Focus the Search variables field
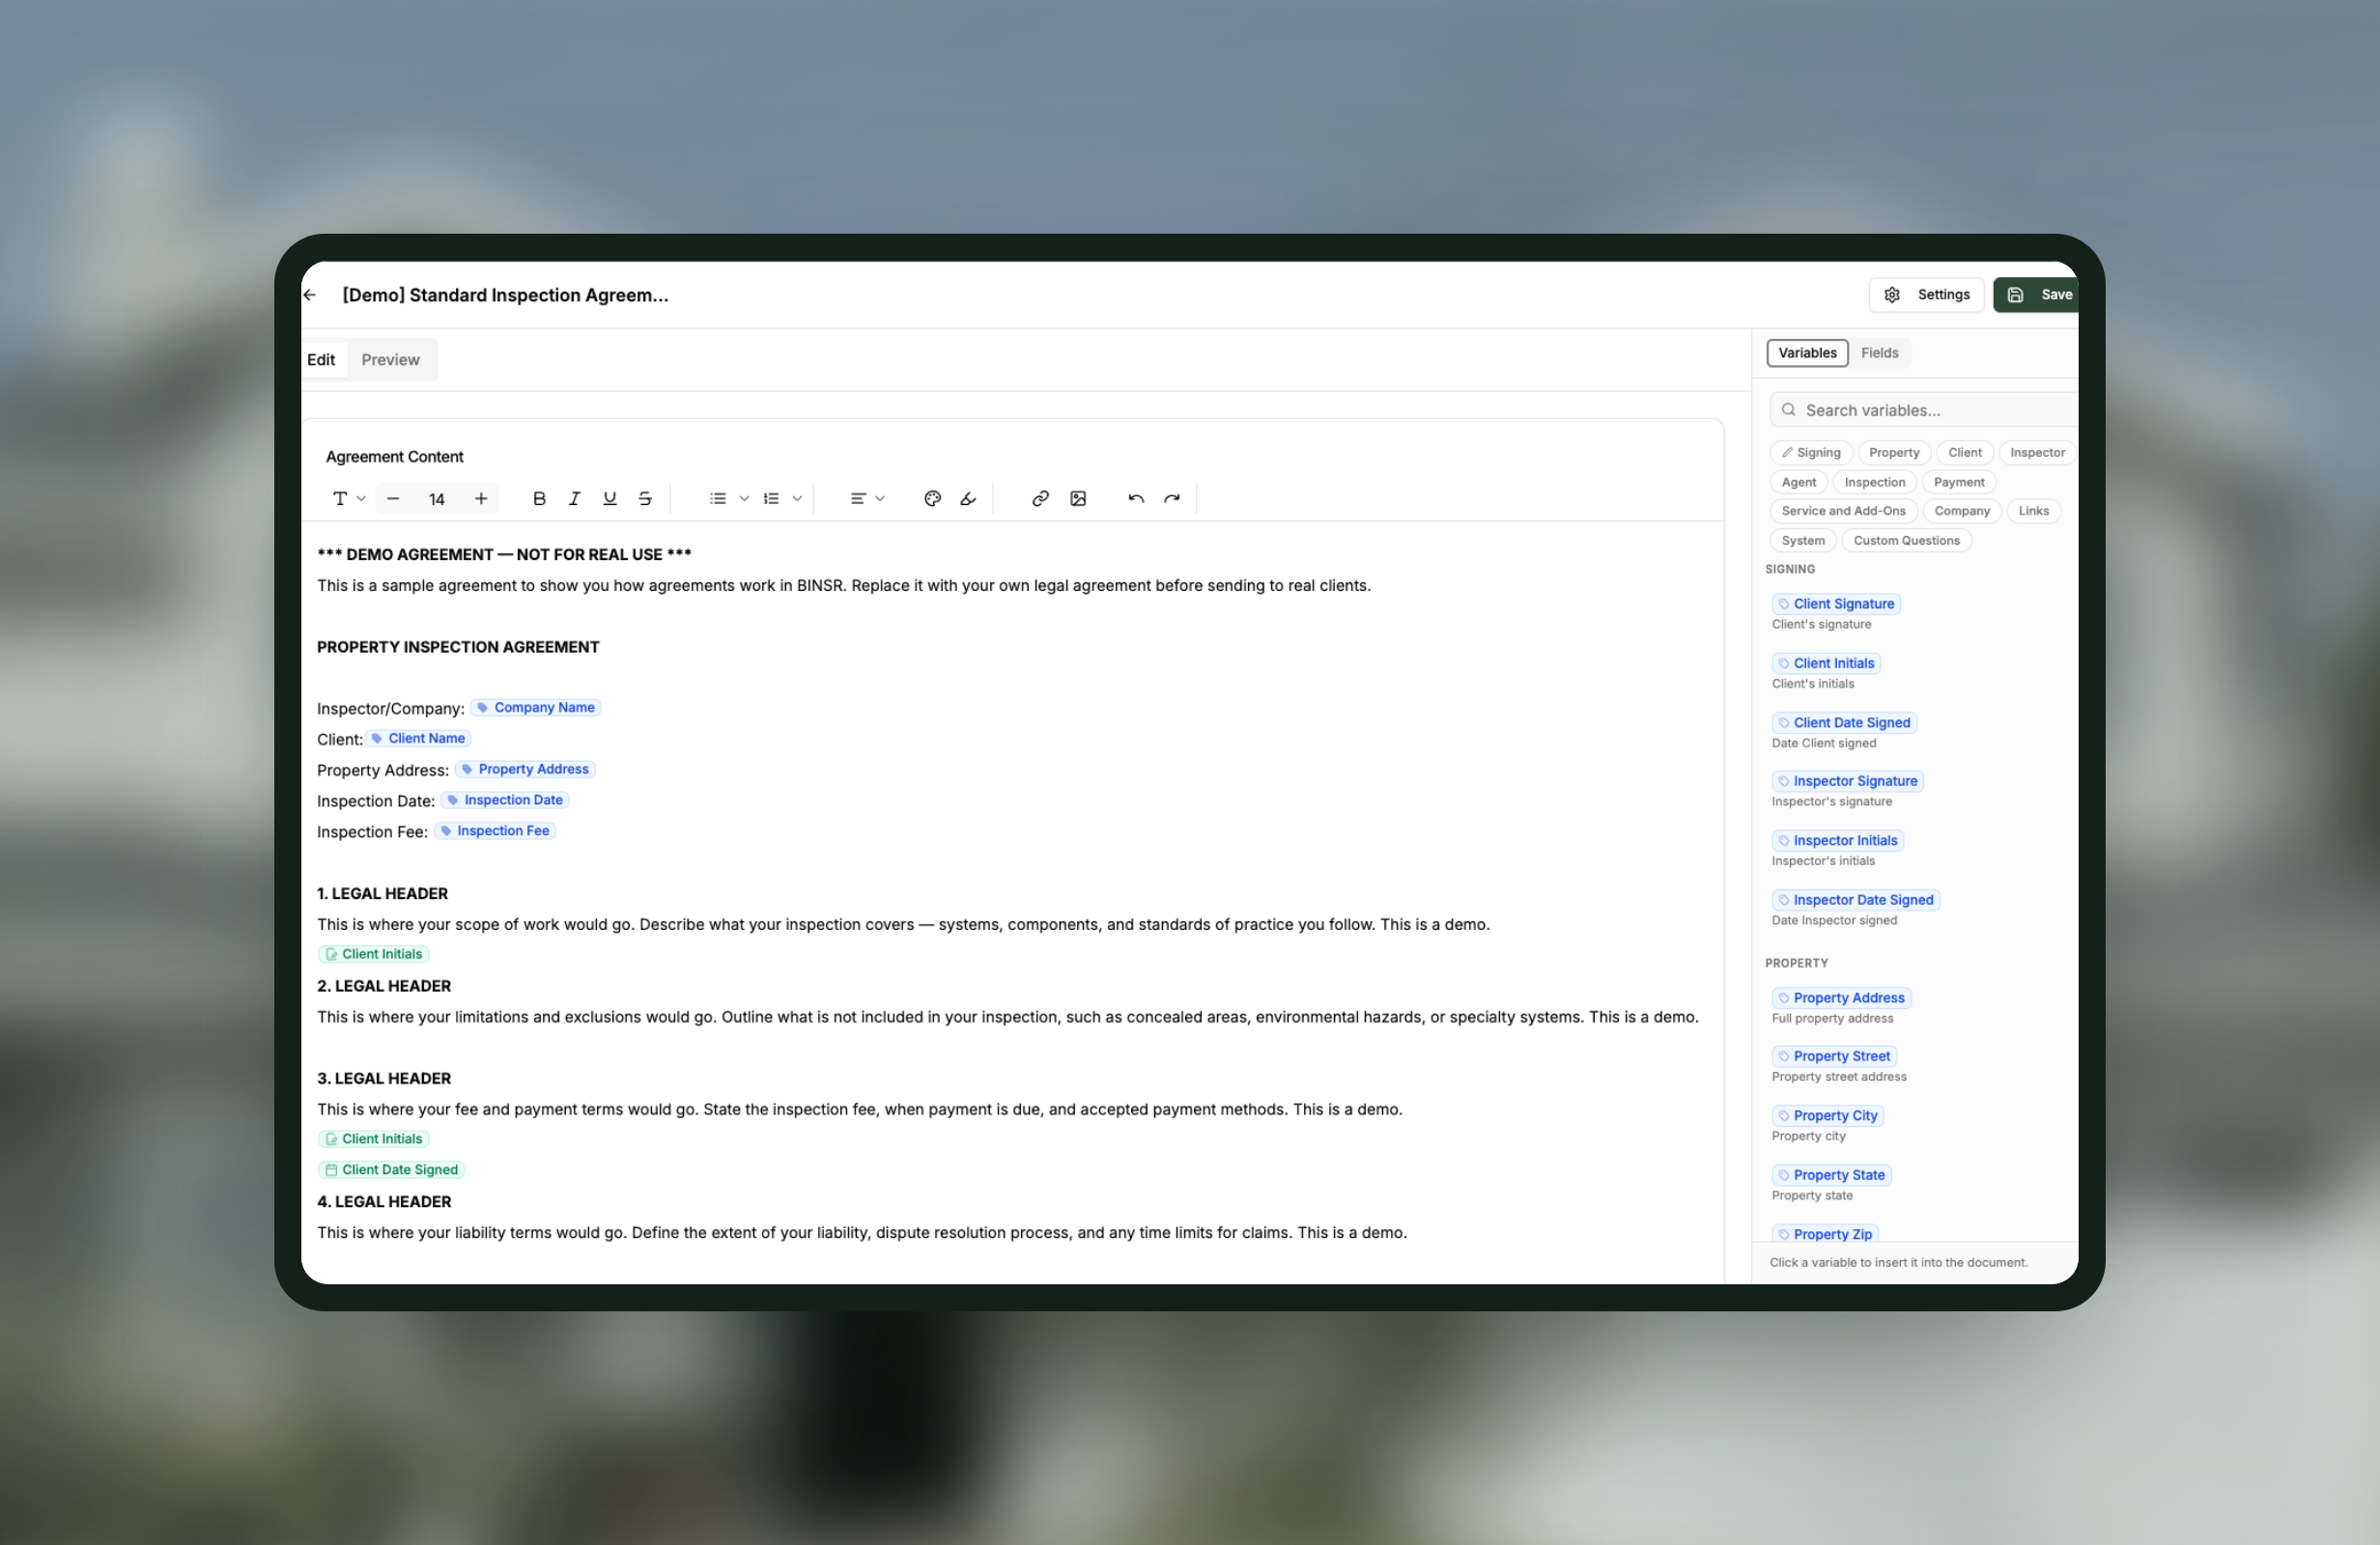The height and width of the screenshot is (1545, 2380). click(1924, 410)
